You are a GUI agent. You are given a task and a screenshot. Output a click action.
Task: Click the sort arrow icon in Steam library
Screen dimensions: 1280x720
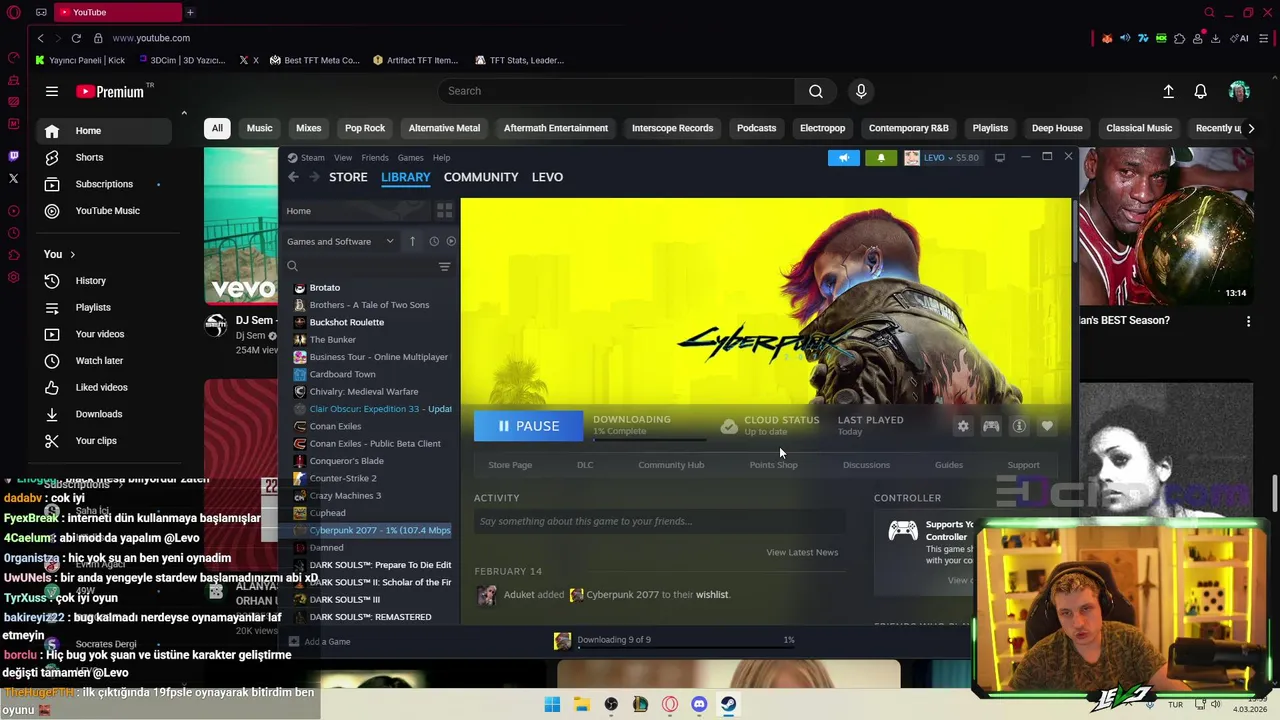pyautogui.click(x=412, y=241)
